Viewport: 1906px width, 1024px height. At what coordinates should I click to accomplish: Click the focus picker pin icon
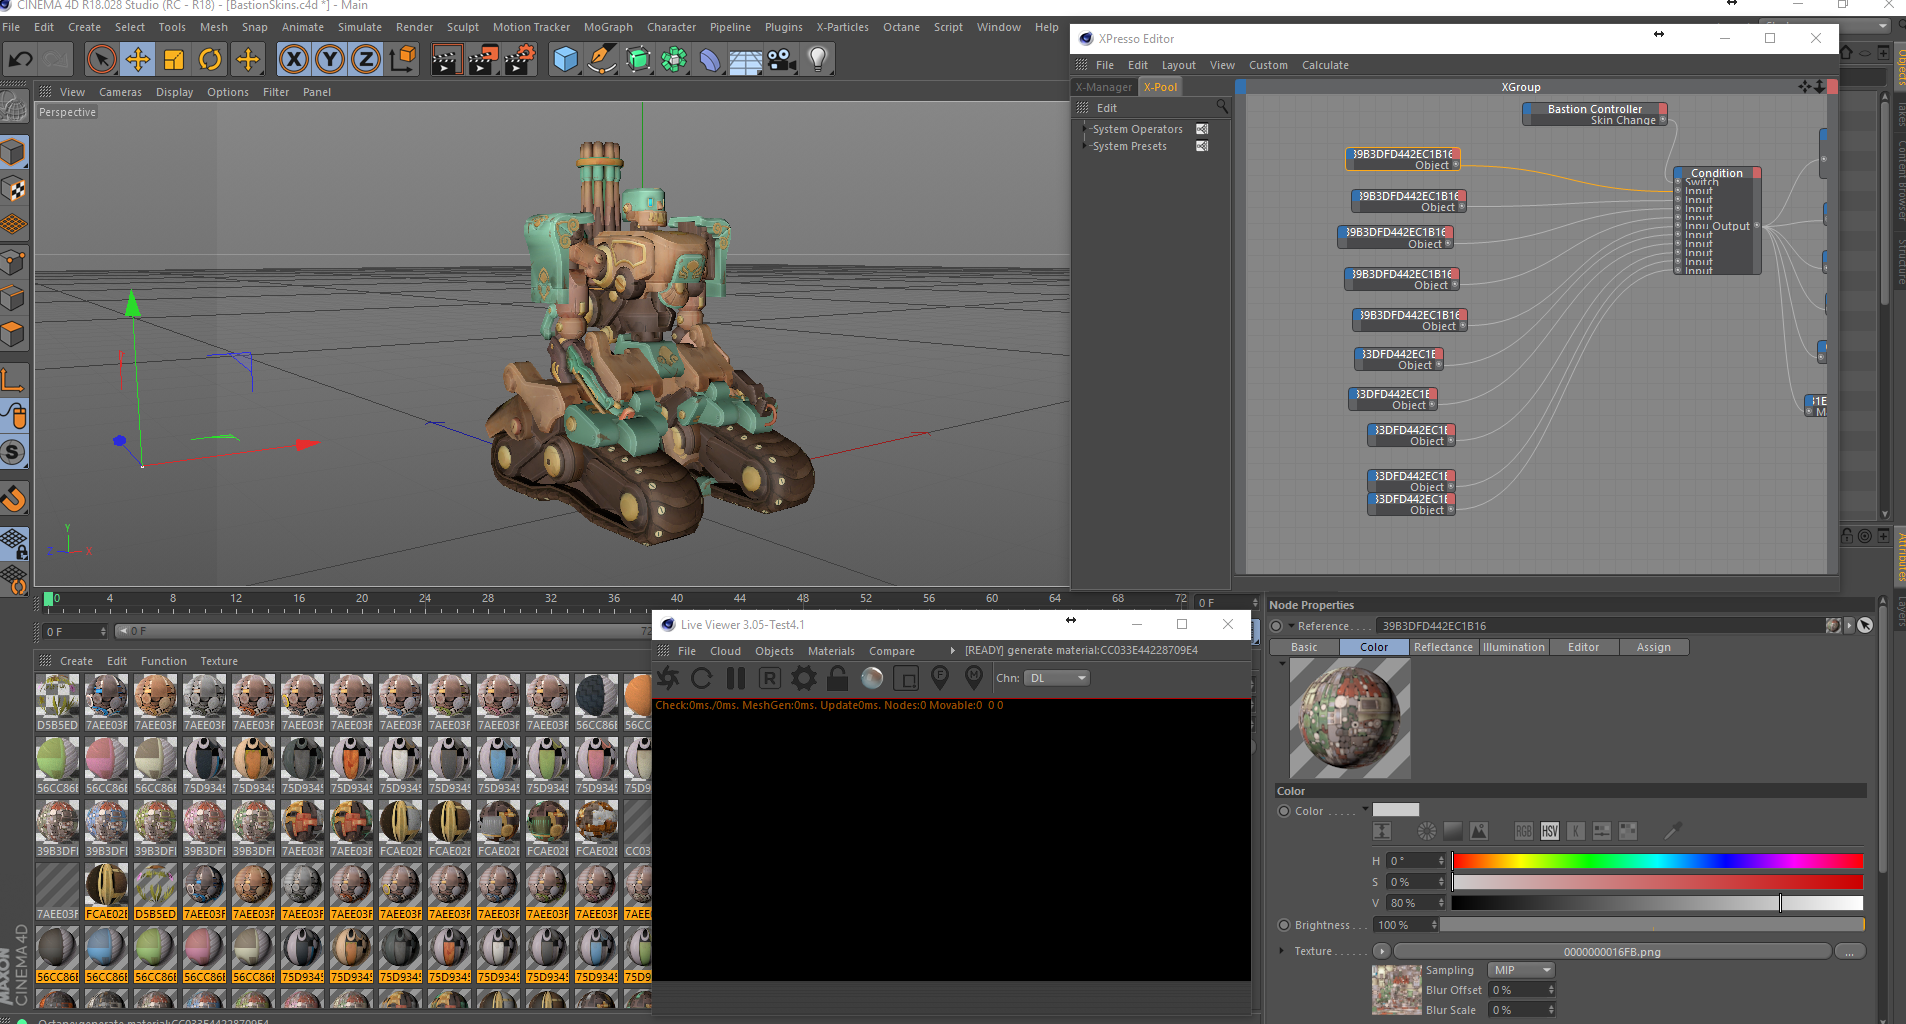(940, 678)
